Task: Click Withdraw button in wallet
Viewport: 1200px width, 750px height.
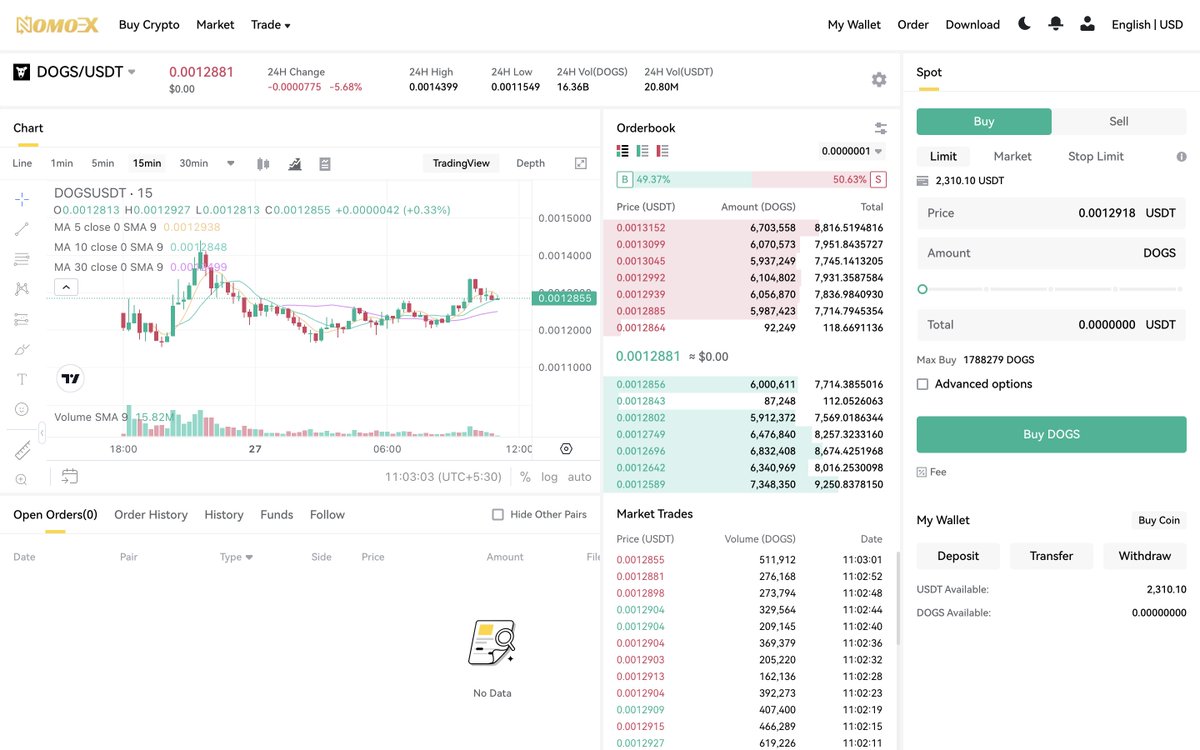Action: 1145,556
